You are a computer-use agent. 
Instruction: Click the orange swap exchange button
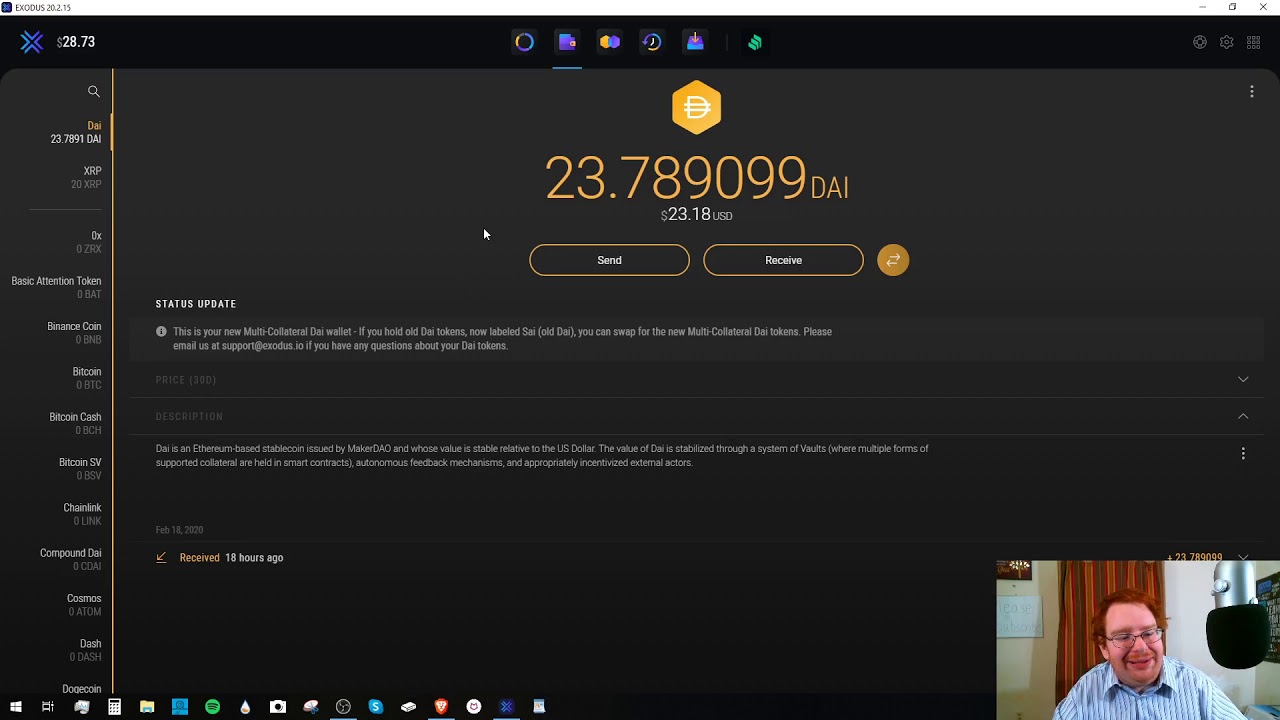(x=893, y=260)
